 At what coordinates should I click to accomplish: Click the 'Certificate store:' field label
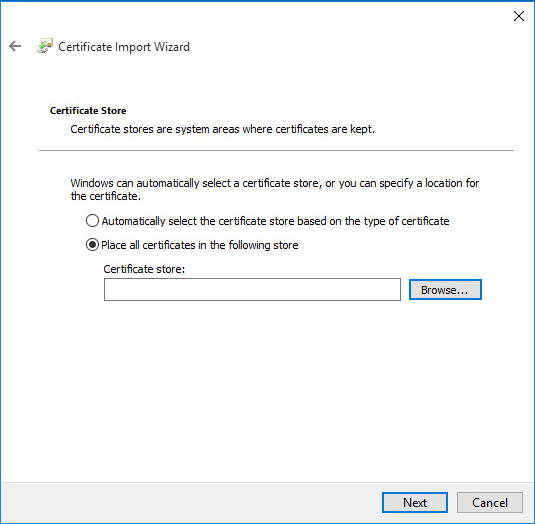(144, 269)
